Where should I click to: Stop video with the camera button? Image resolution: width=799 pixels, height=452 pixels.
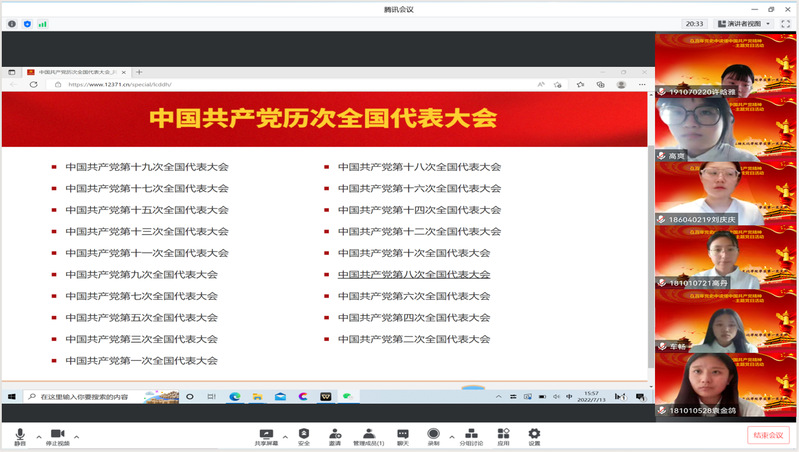click(x=57, y=434)
